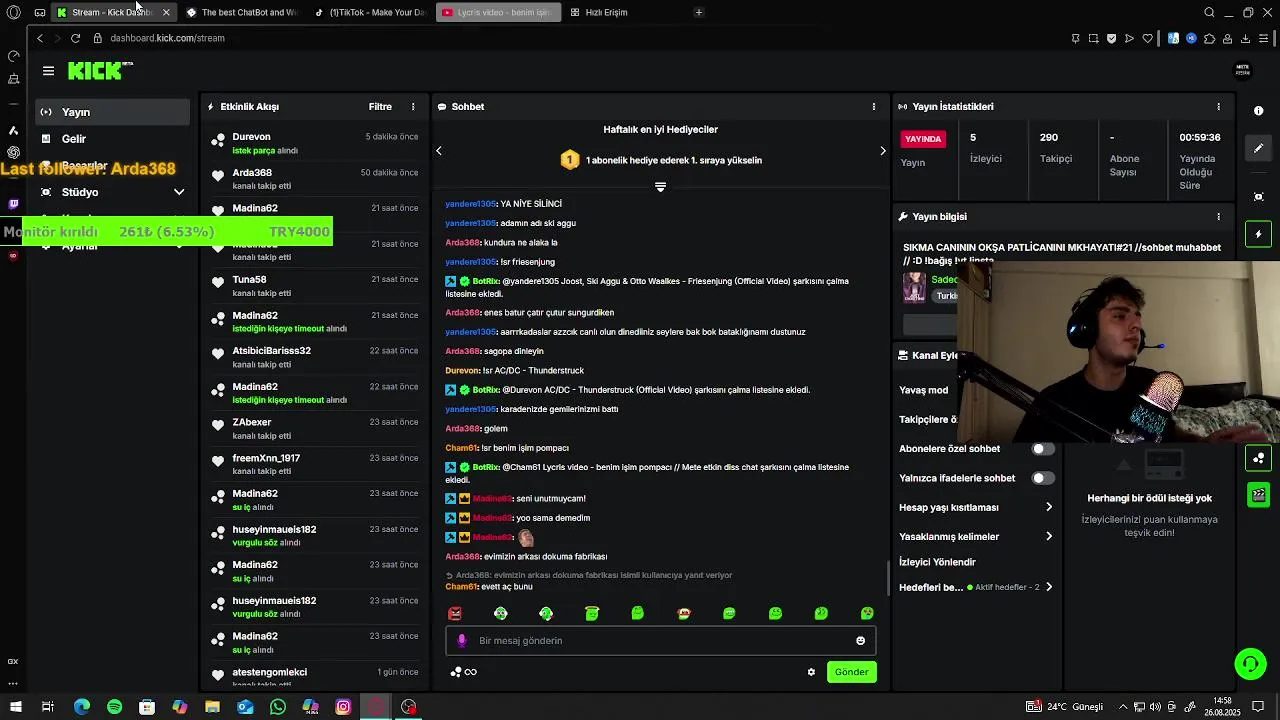
Task: Click the green headset support button
Action: coord(1250,663)
